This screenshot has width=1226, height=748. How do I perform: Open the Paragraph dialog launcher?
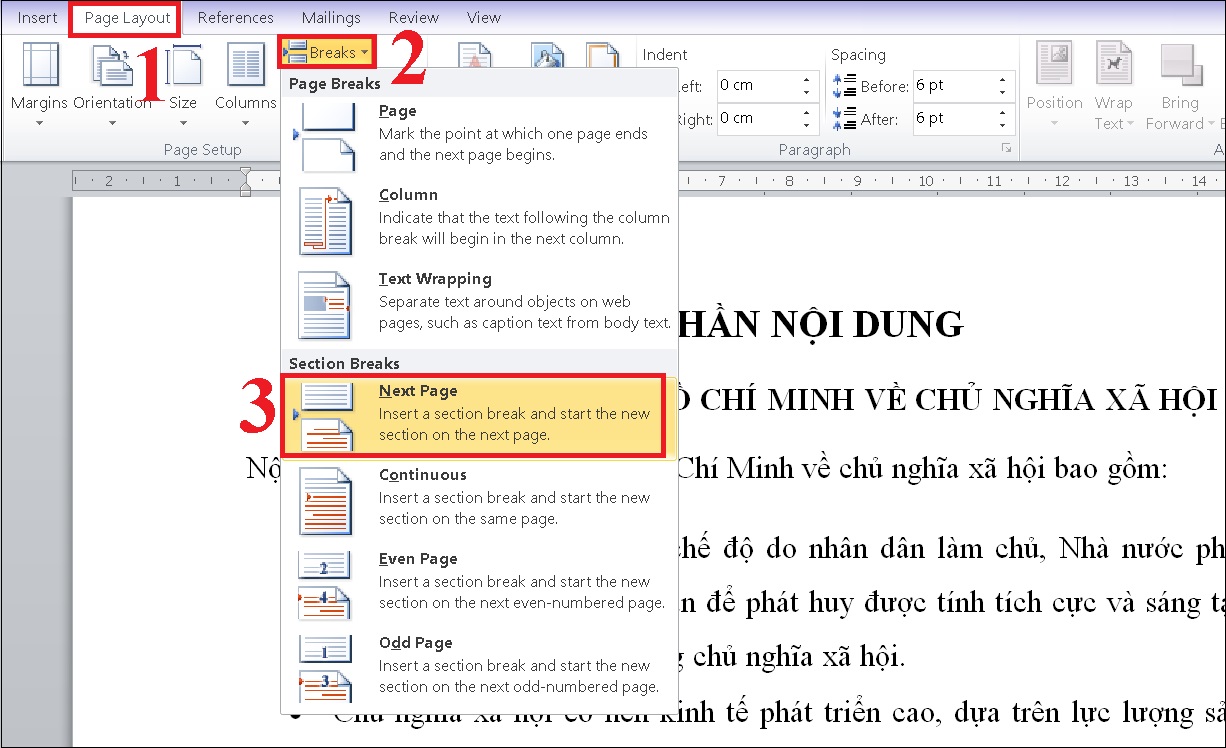pos(1008,149)
